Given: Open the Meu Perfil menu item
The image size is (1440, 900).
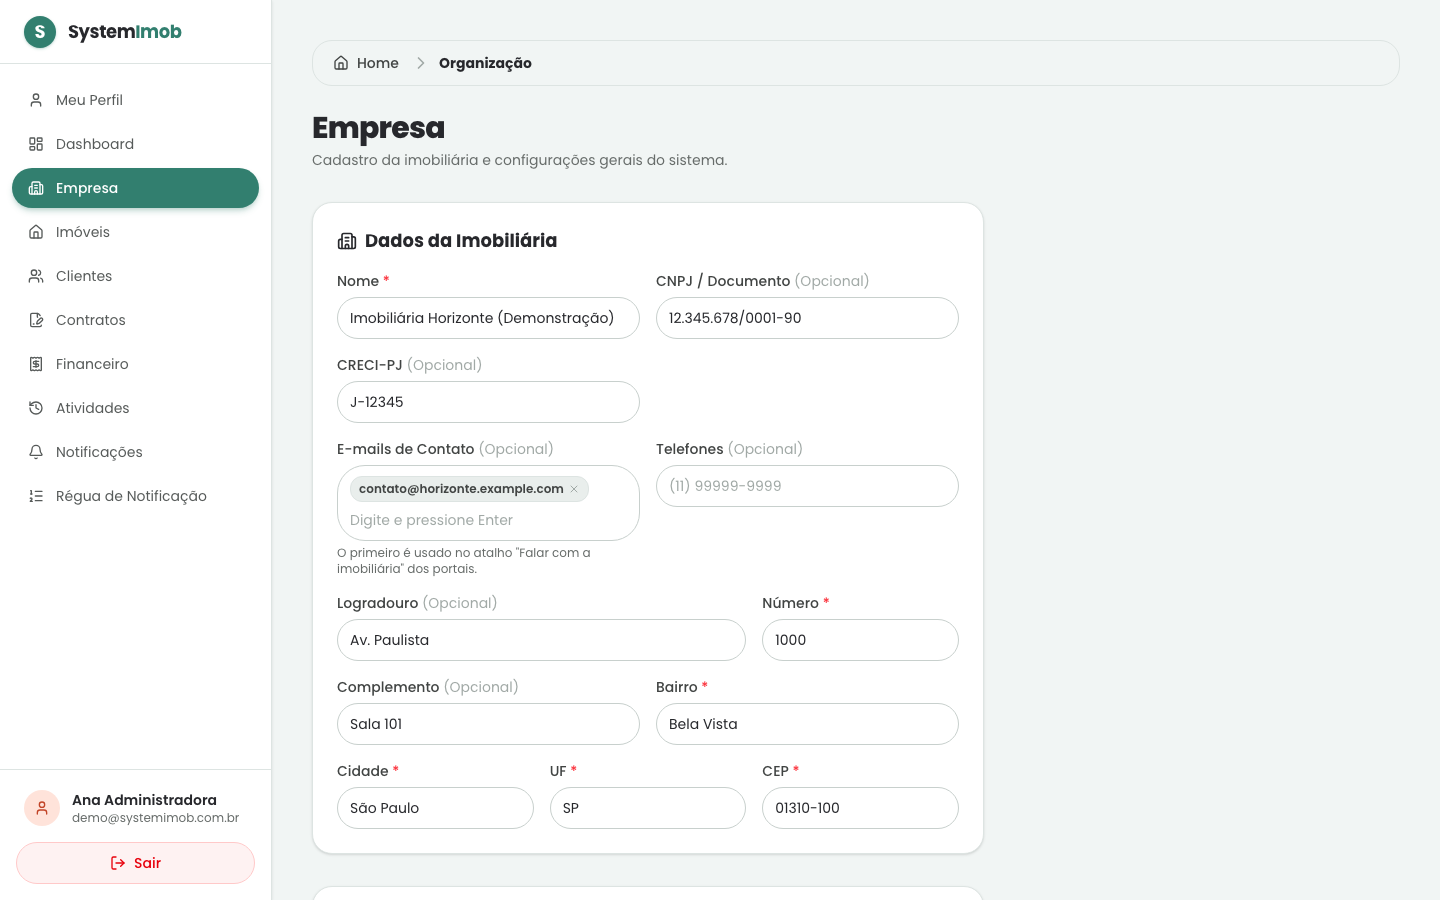Looking at the screenshot, I should [x=135, y=100].
